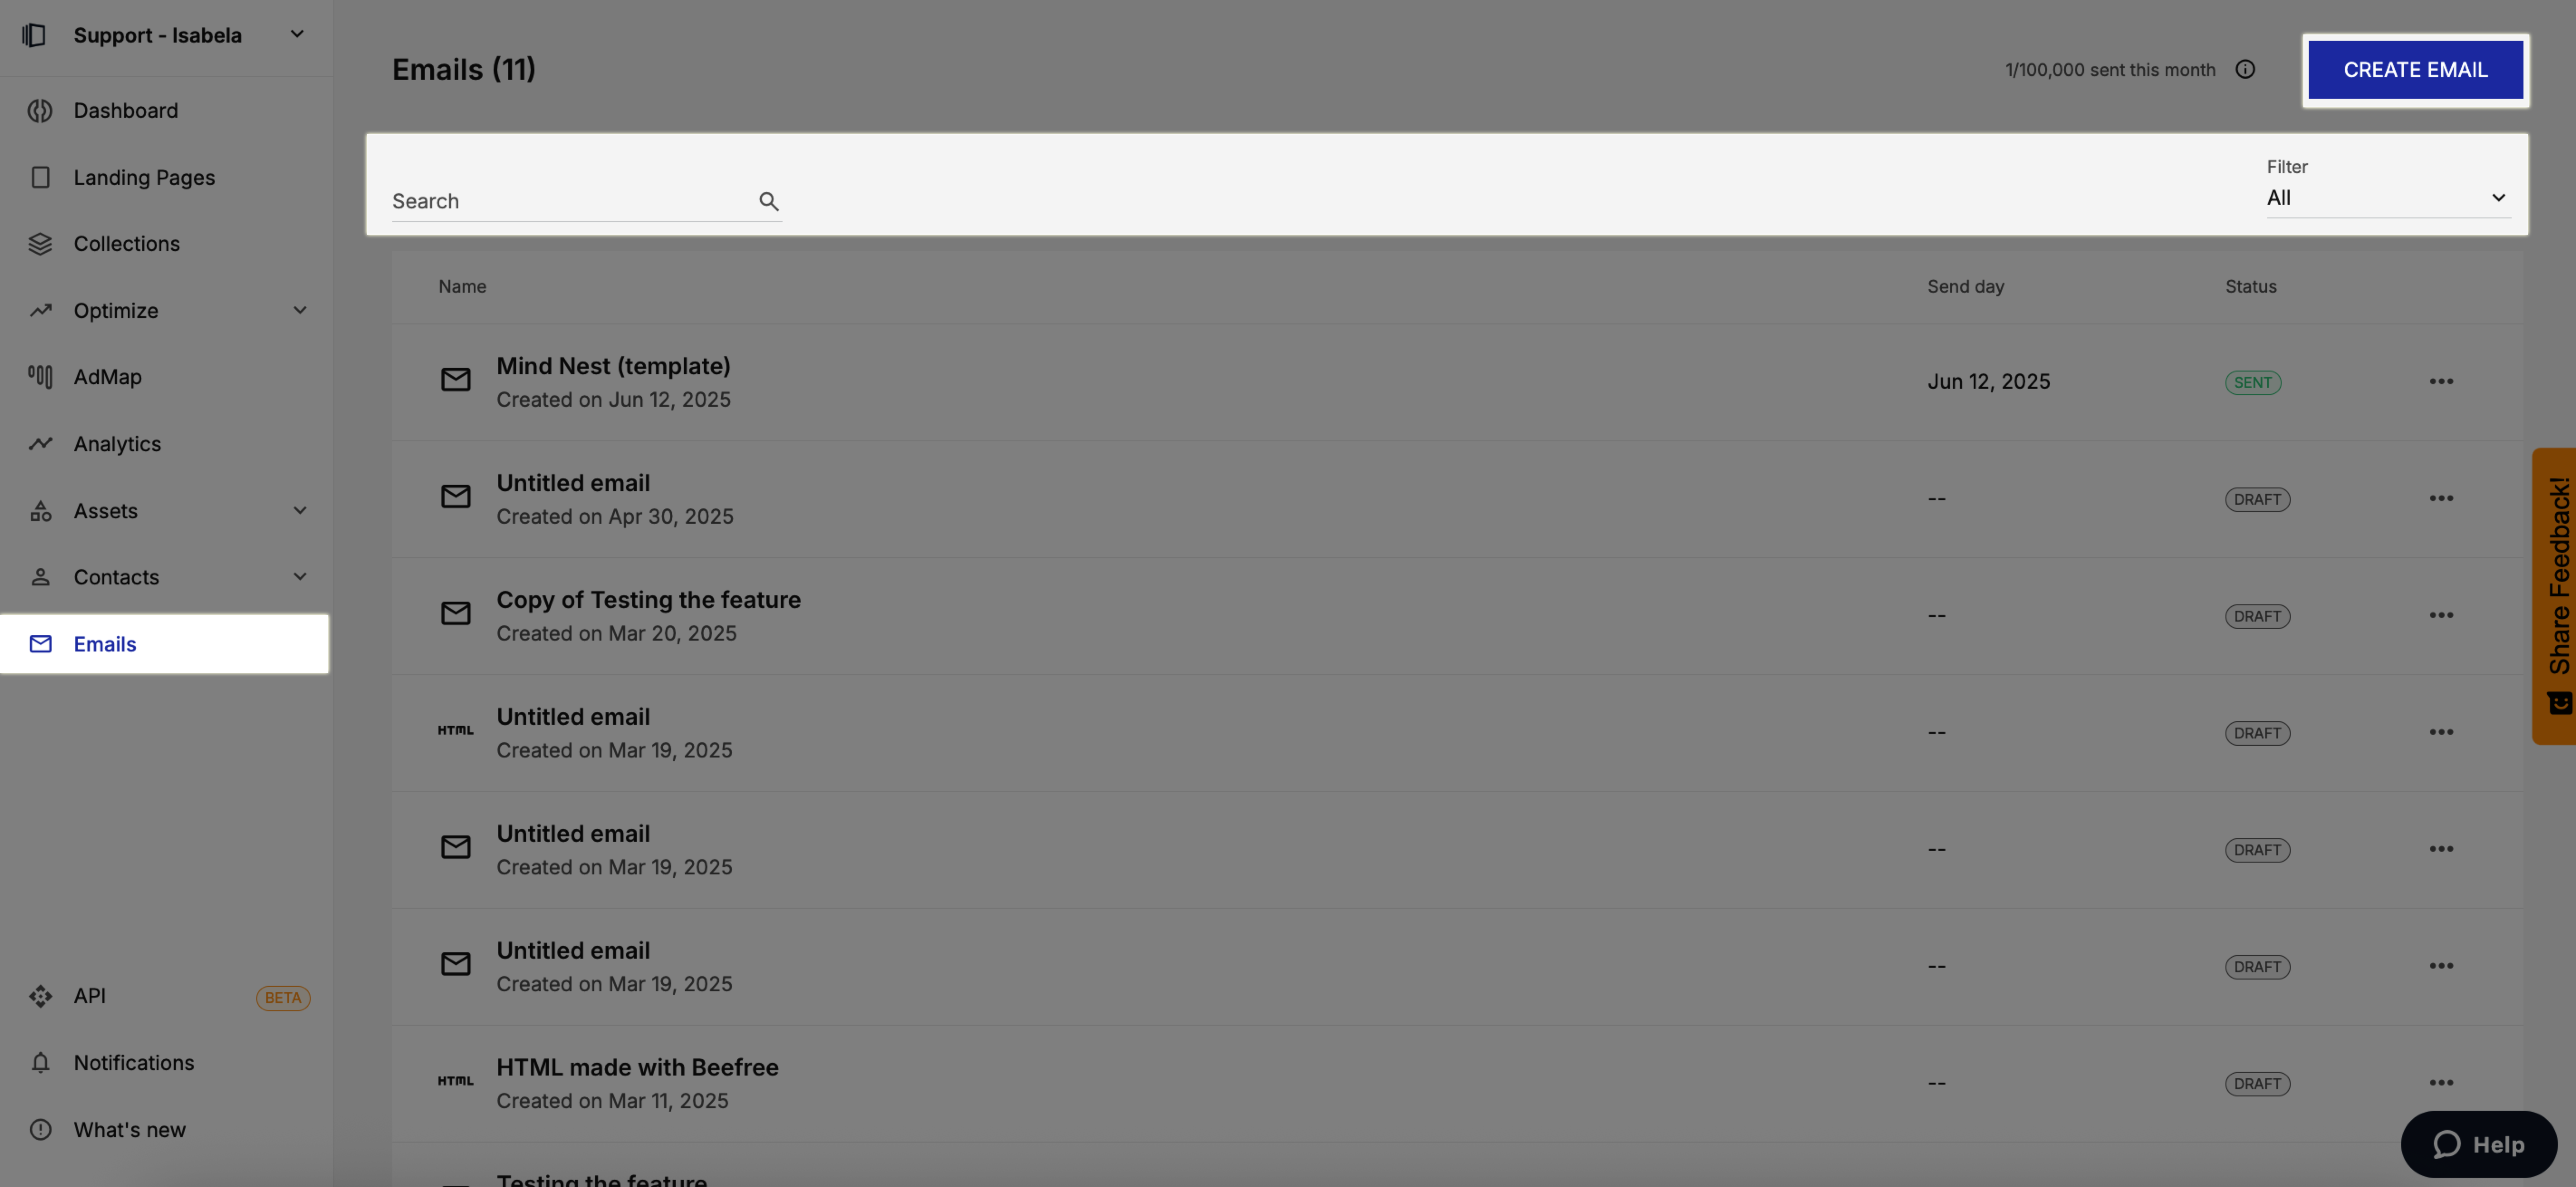Click DRAFT badge of Copy of Testing the feature
Viewport: 2576px width, 1187px height.
pos(2257,617)
